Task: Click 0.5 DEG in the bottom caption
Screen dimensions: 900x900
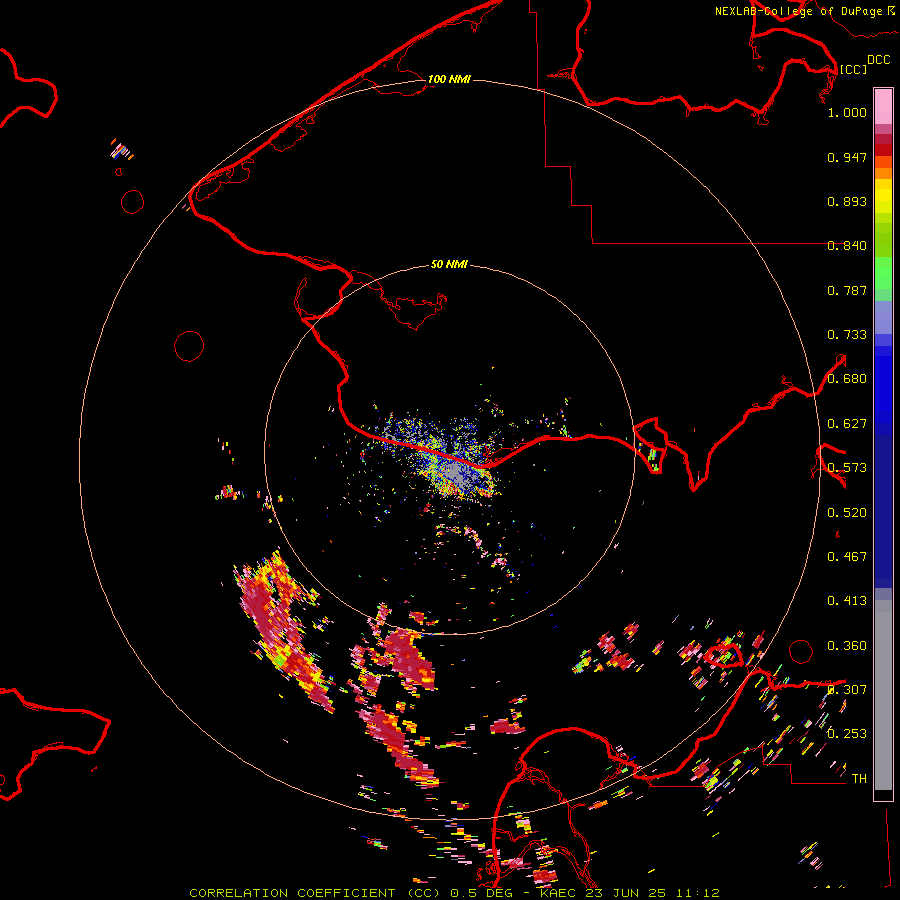Action: point(481,893)
